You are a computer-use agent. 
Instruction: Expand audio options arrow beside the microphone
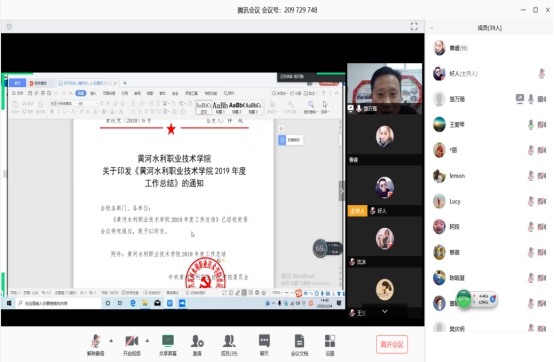coord(111,341)
